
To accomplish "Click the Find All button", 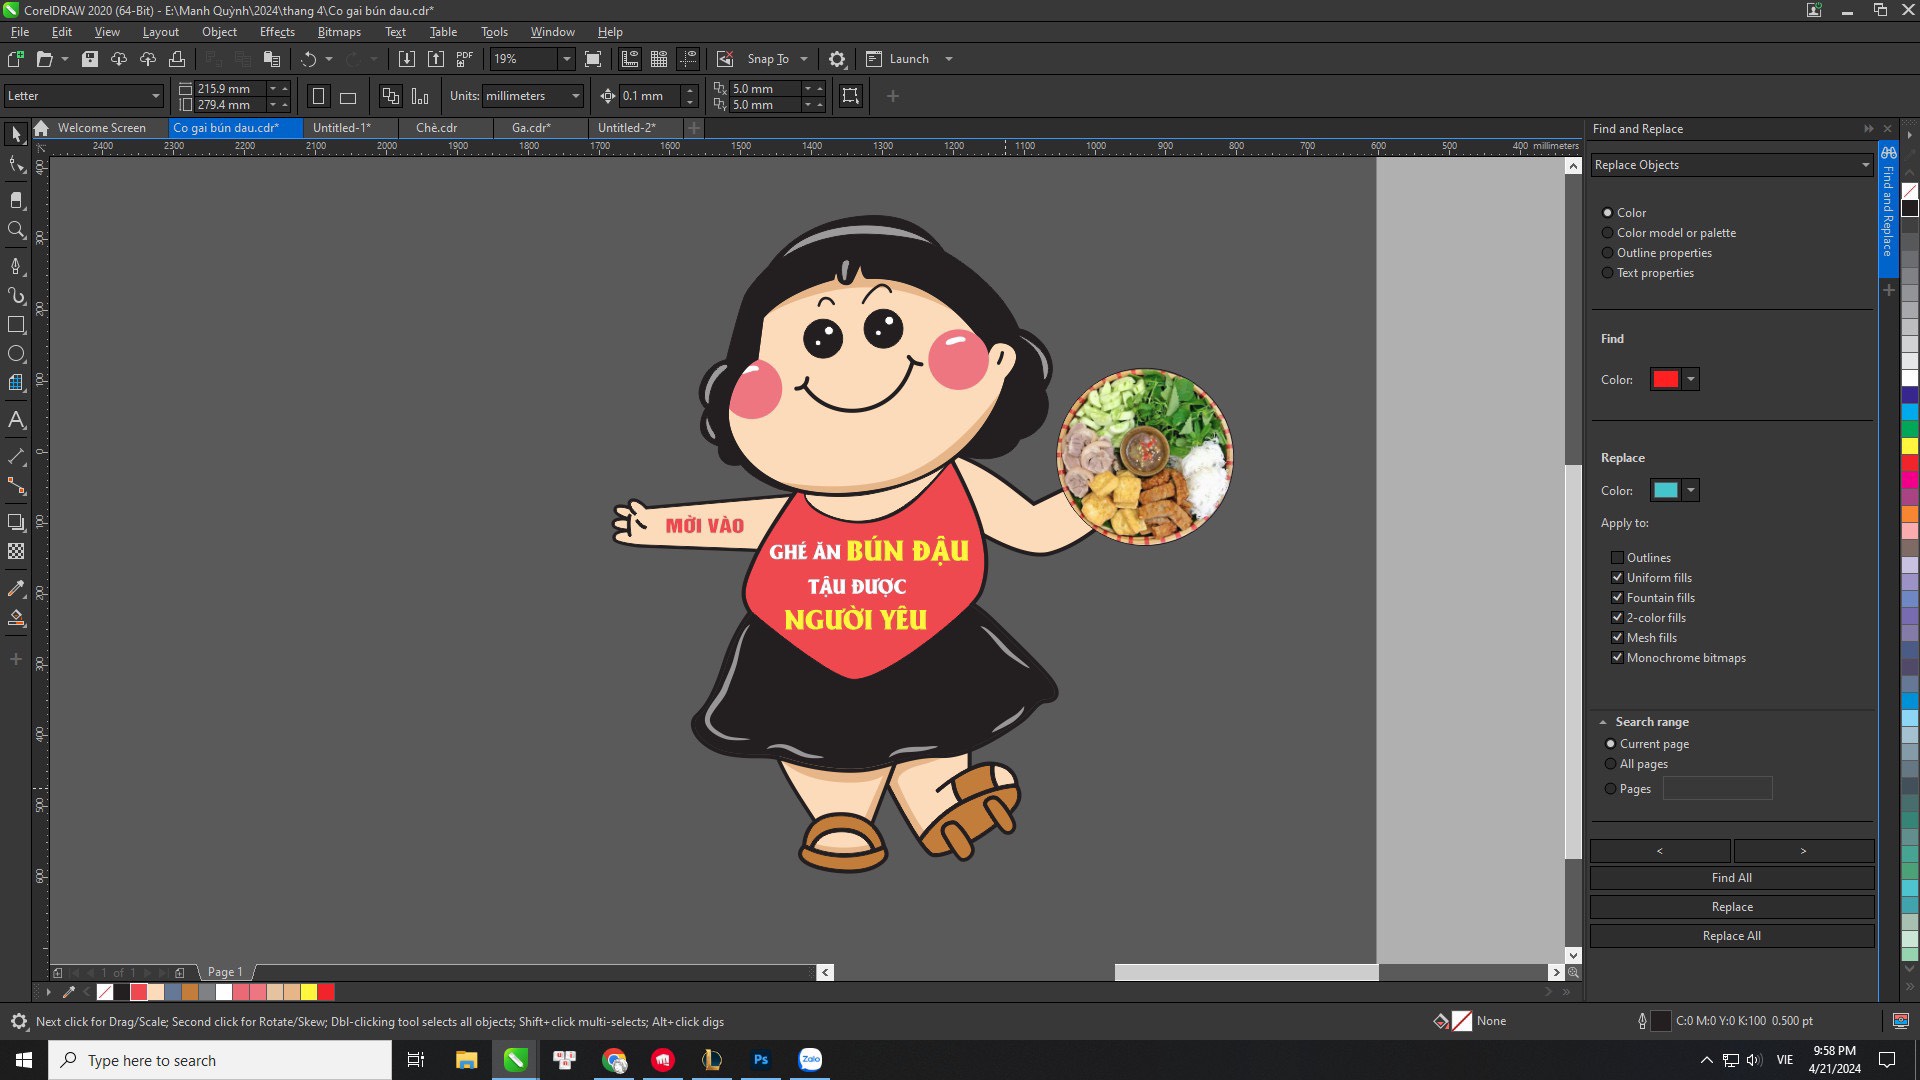I will (x=1731, y=878).
